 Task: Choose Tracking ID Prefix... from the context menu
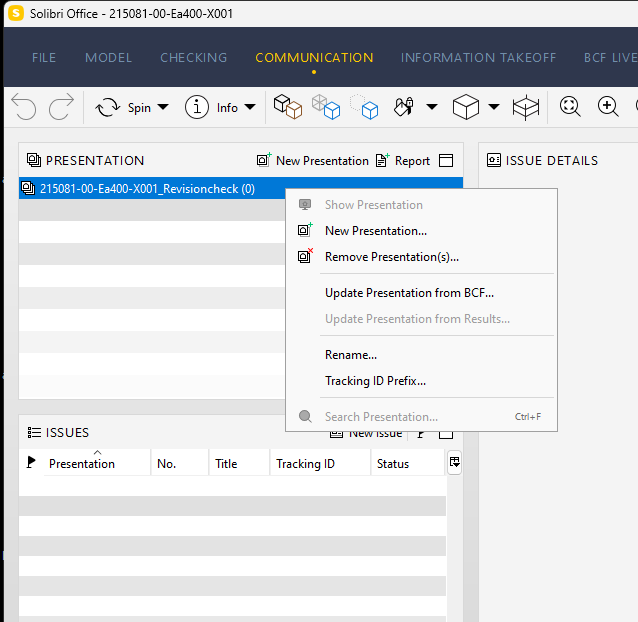(x=422, y=381)
